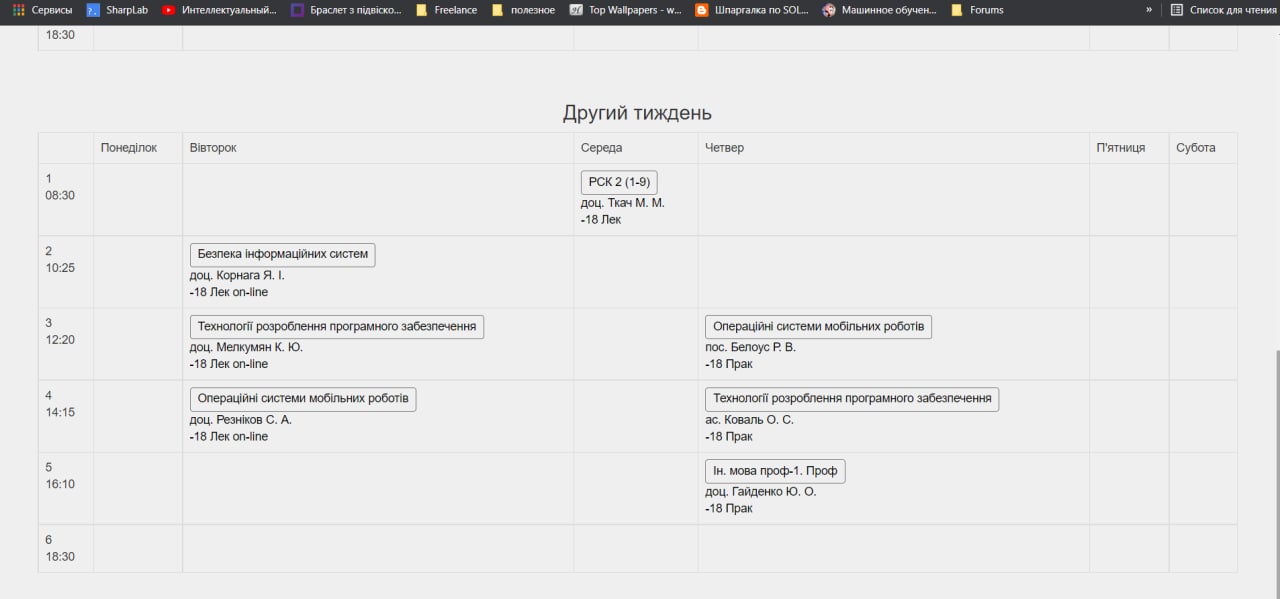Open the YouTube Интеллектуальный bookmark
This screenshot has height=599, width=1280.
(x=219, y=10)
